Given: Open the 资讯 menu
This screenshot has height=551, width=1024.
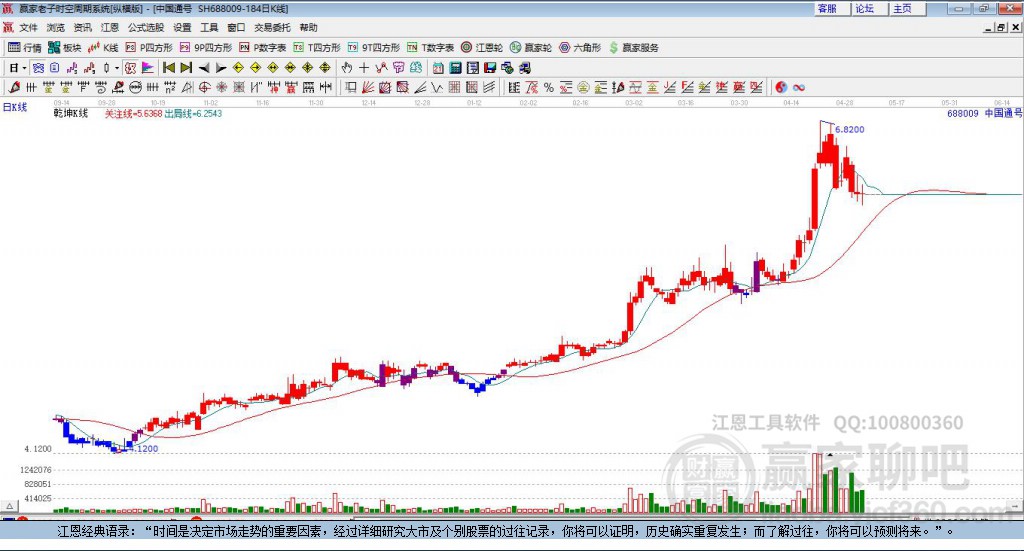Looking at the screenshot, I should 82,27.
